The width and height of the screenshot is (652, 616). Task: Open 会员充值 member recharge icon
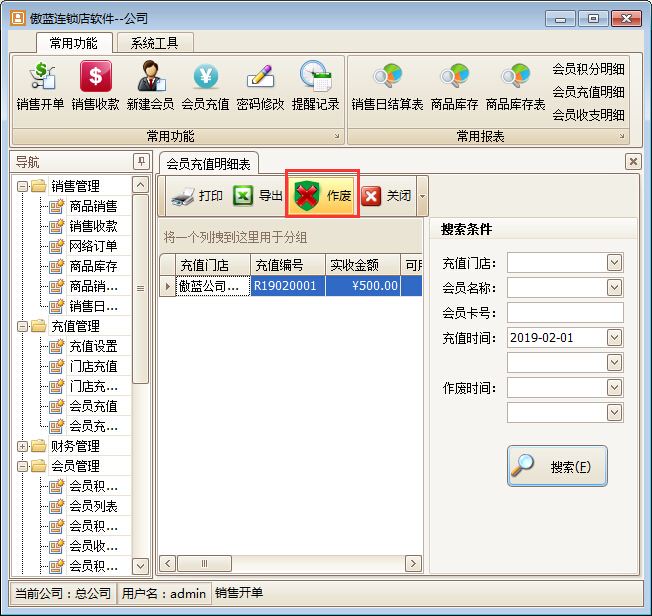point(205,86)
